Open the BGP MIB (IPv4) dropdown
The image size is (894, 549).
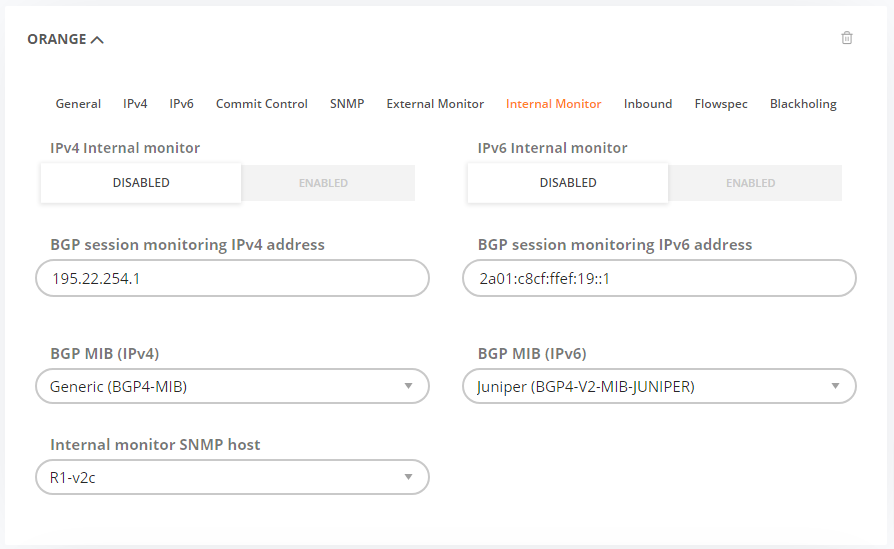pos(232,386)
